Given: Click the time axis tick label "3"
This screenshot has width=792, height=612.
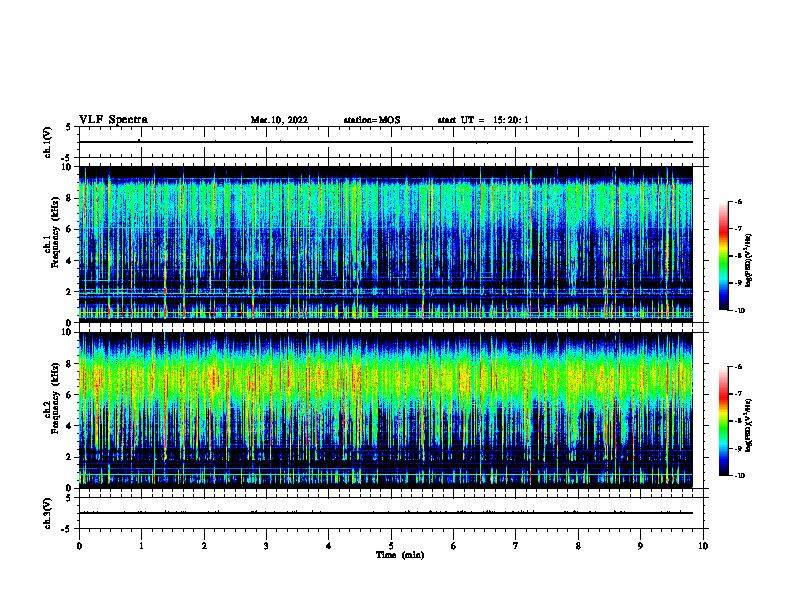Looking at the screenshot, I should pos(266,546).
